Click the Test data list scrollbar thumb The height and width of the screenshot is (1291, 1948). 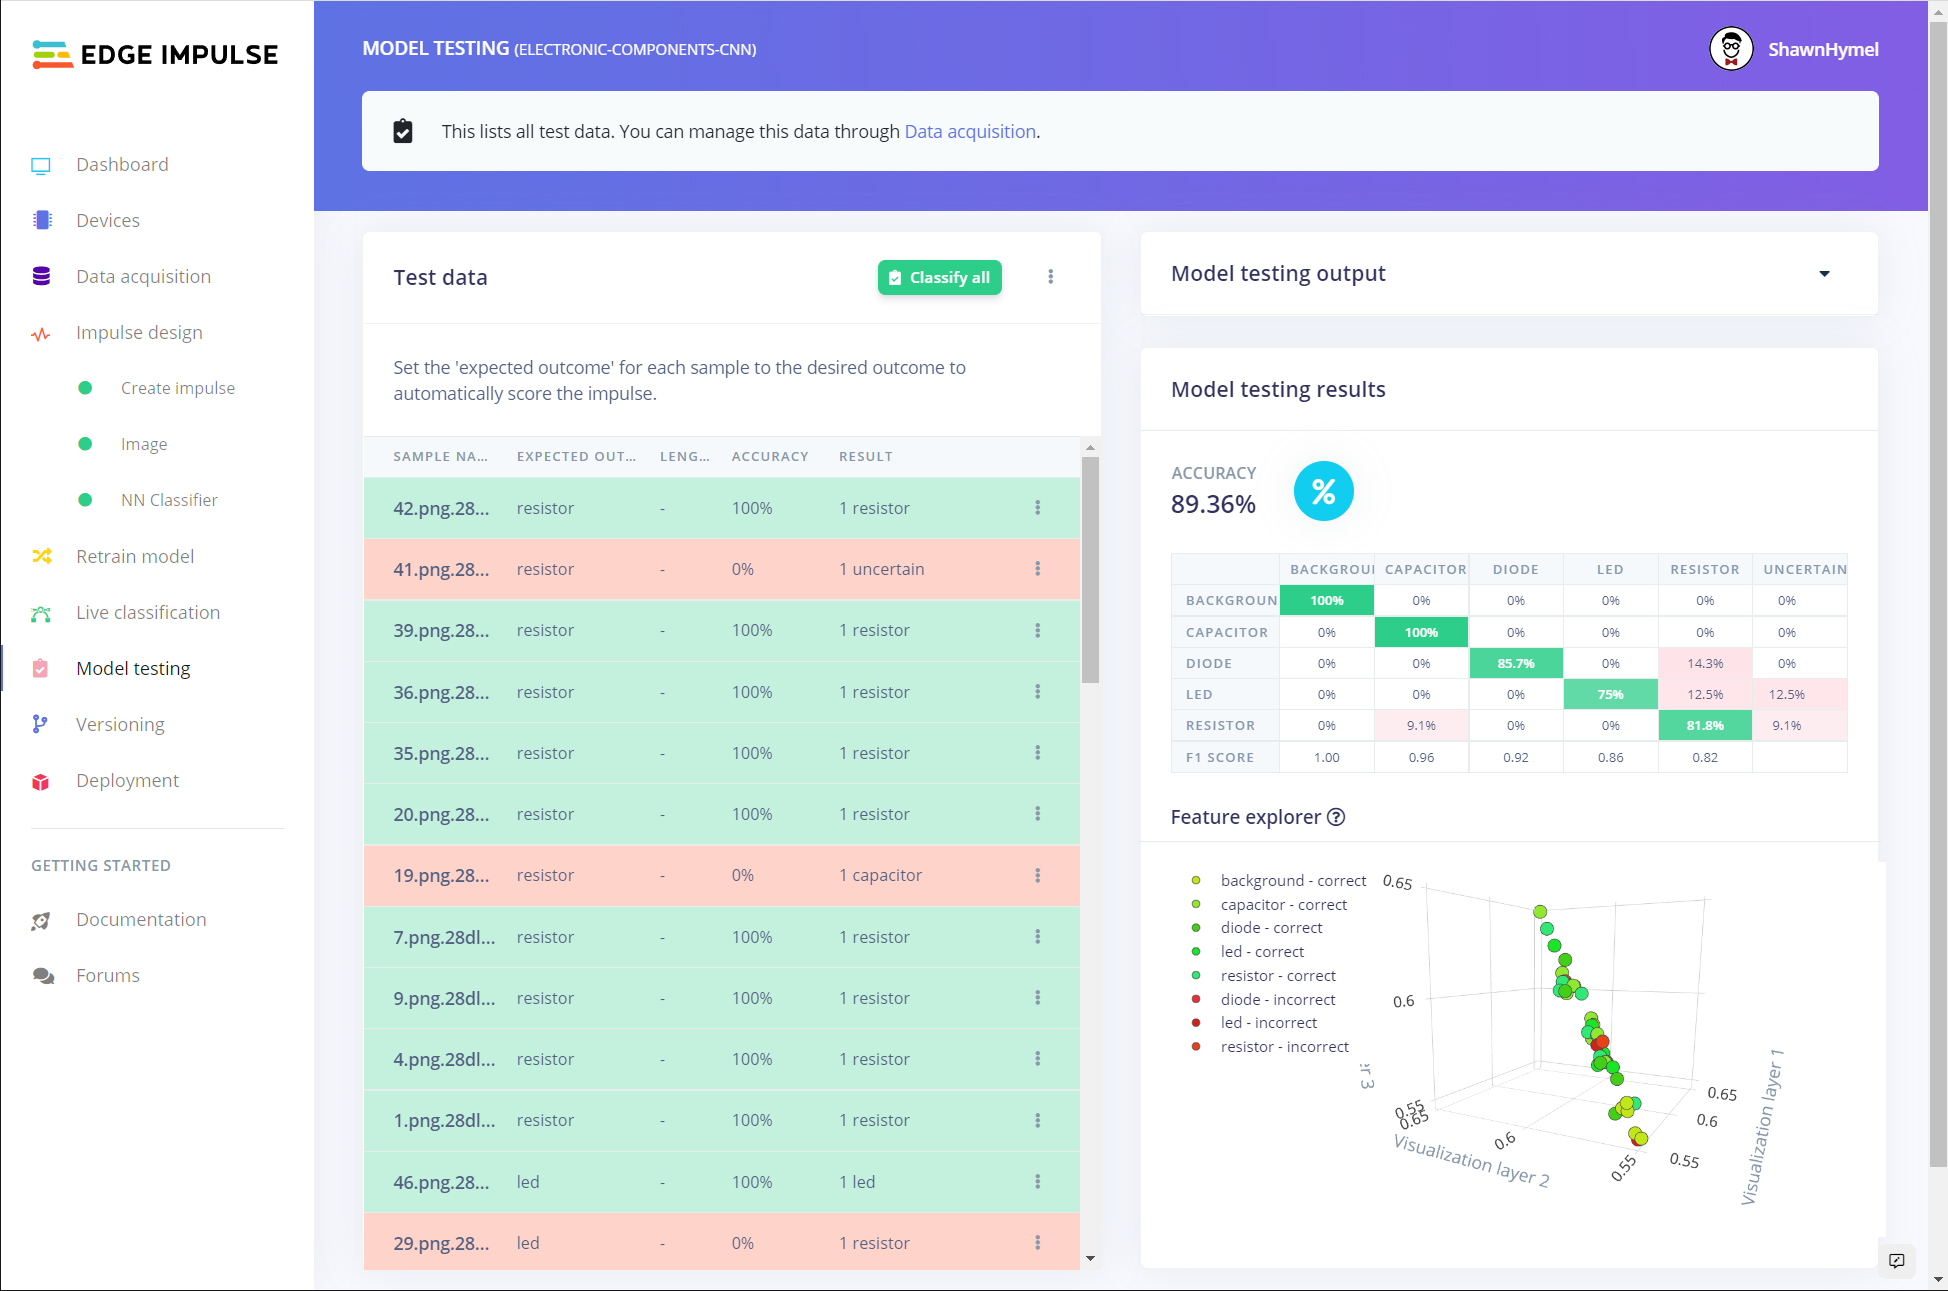tap(1090, 570)
